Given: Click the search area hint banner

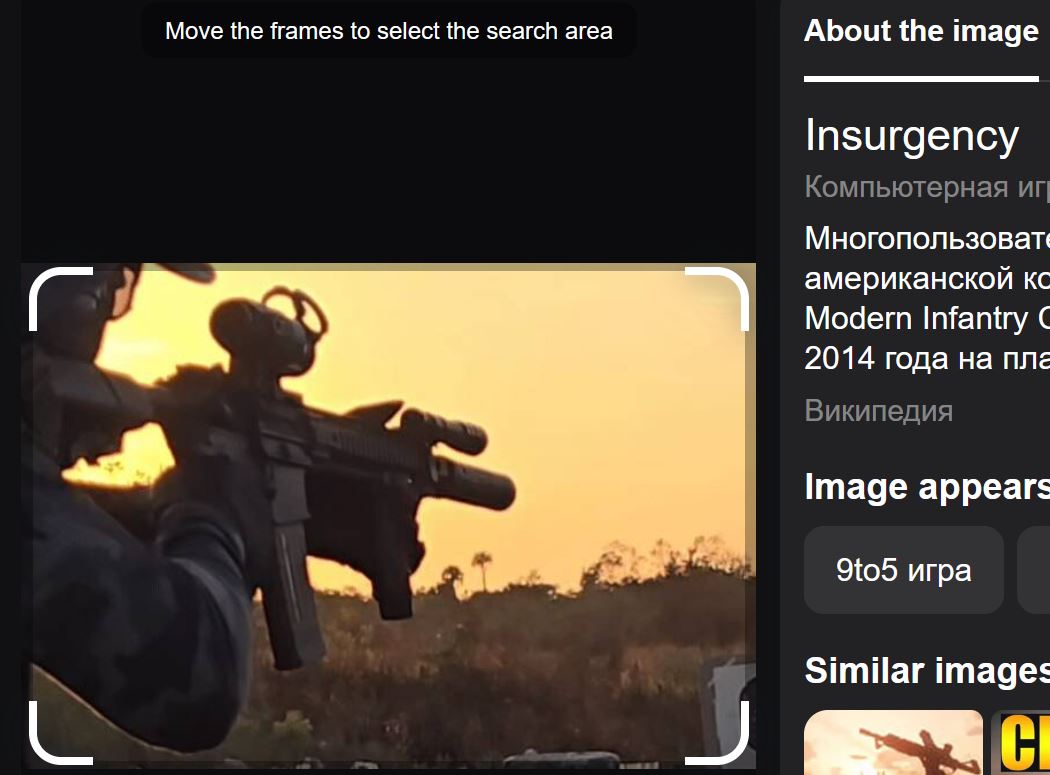Looking at the screenshot, I should pos(389,31).
